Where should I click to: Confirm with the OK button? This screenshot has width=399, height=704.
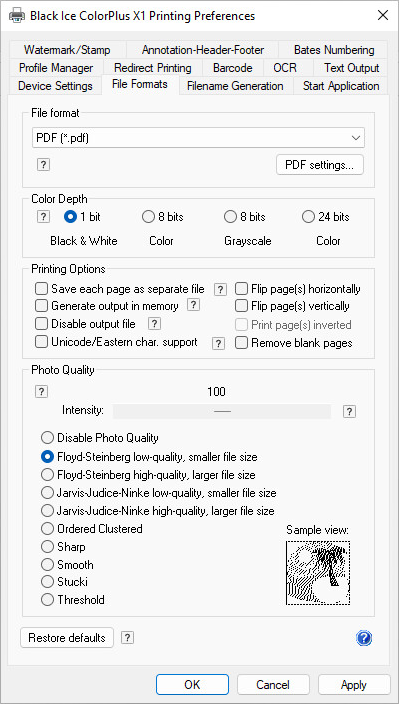point(192,685)
